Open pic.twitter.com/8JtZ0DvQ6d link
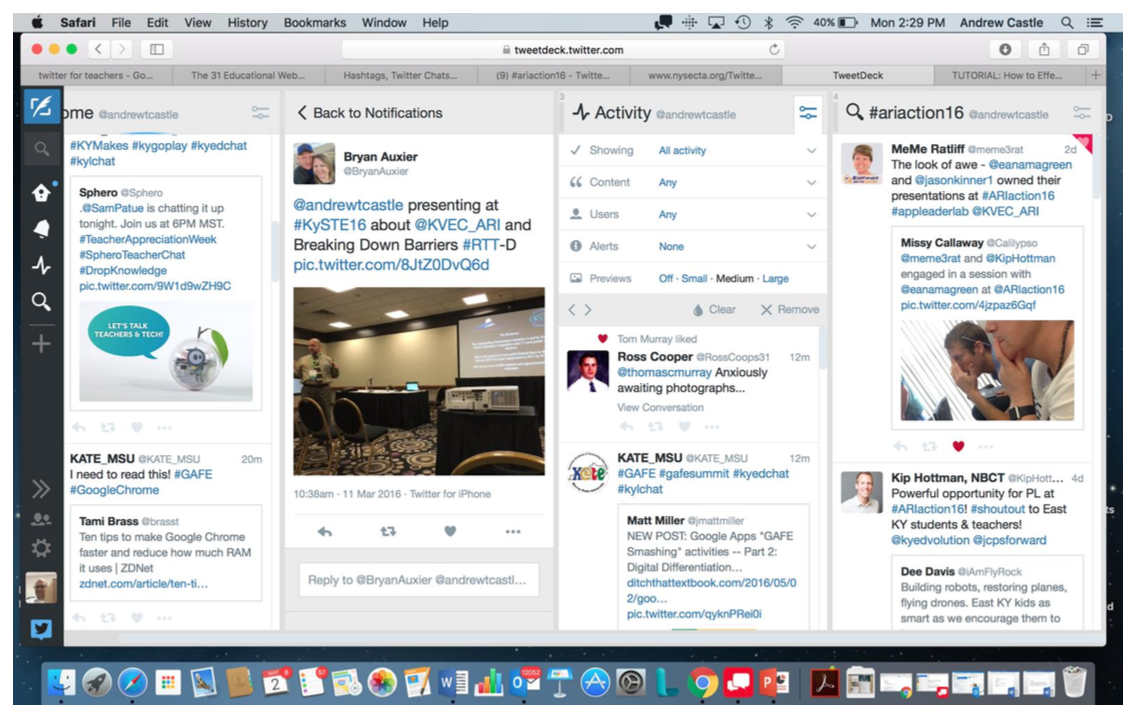Viewport: 1132px width, 715px height. click(391, 265)
